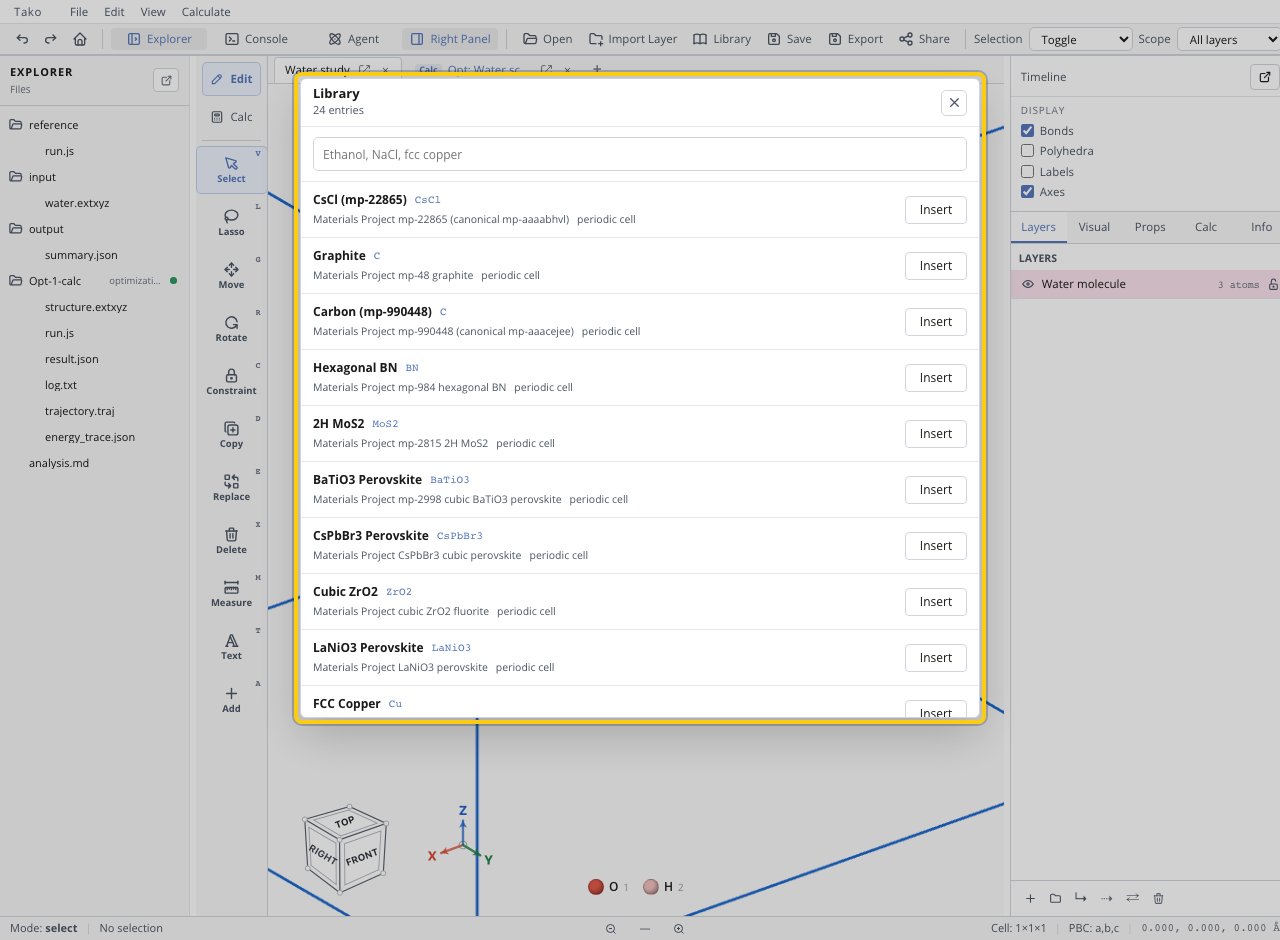Viewport: 1280px width, 940px height.
Task: Click the hydrogen H color swatch
Action: [x=651, y=887]
